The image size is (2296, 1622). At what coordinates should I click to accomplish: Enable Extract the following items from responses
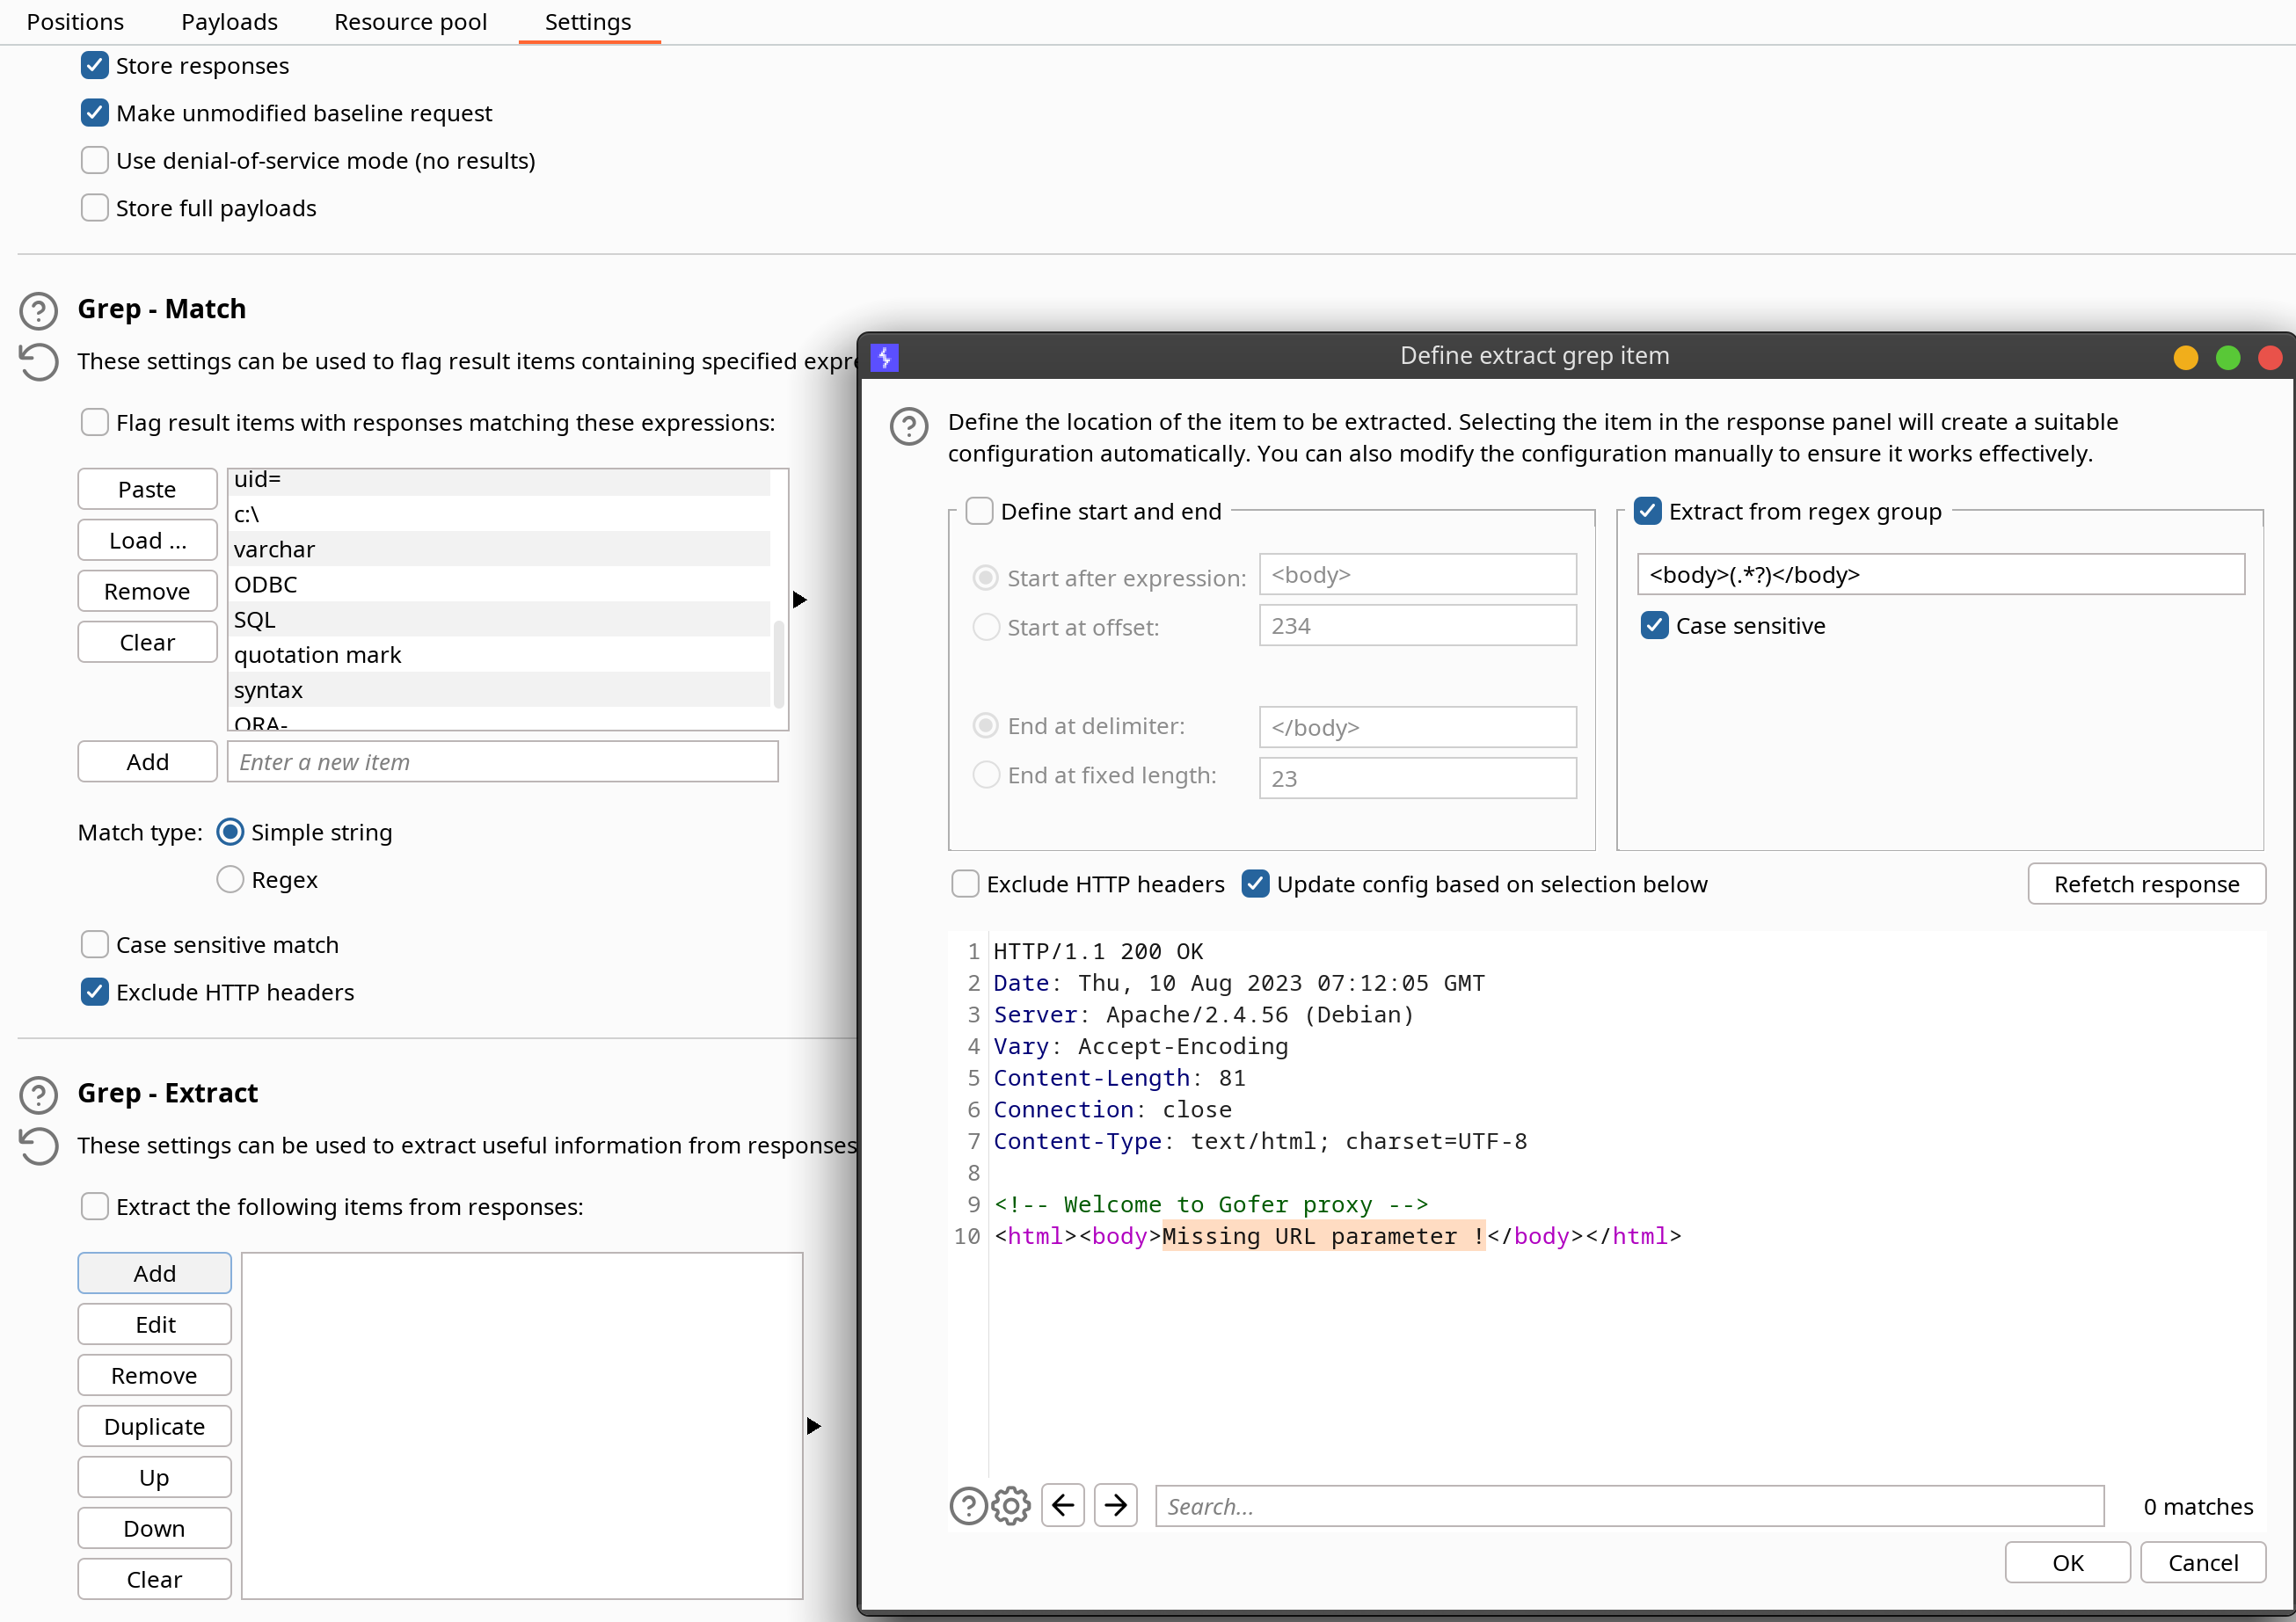pyautogui.click(x=94, y=1206)
